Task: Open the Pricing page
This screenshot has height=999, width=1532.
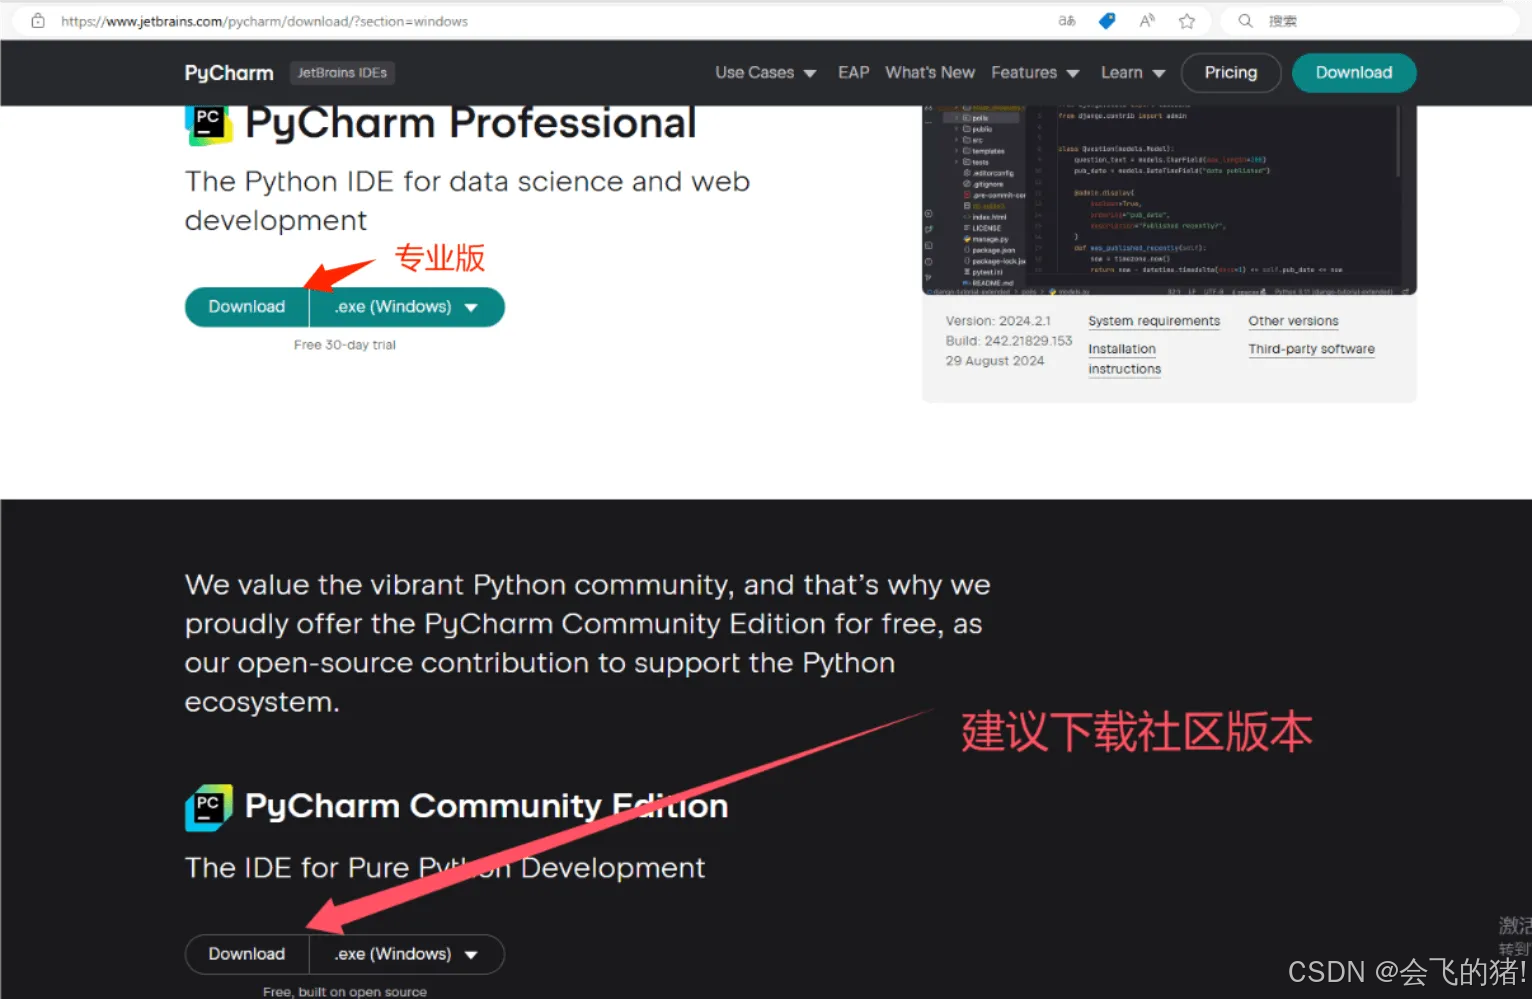Action: [x=1231, y=73]
